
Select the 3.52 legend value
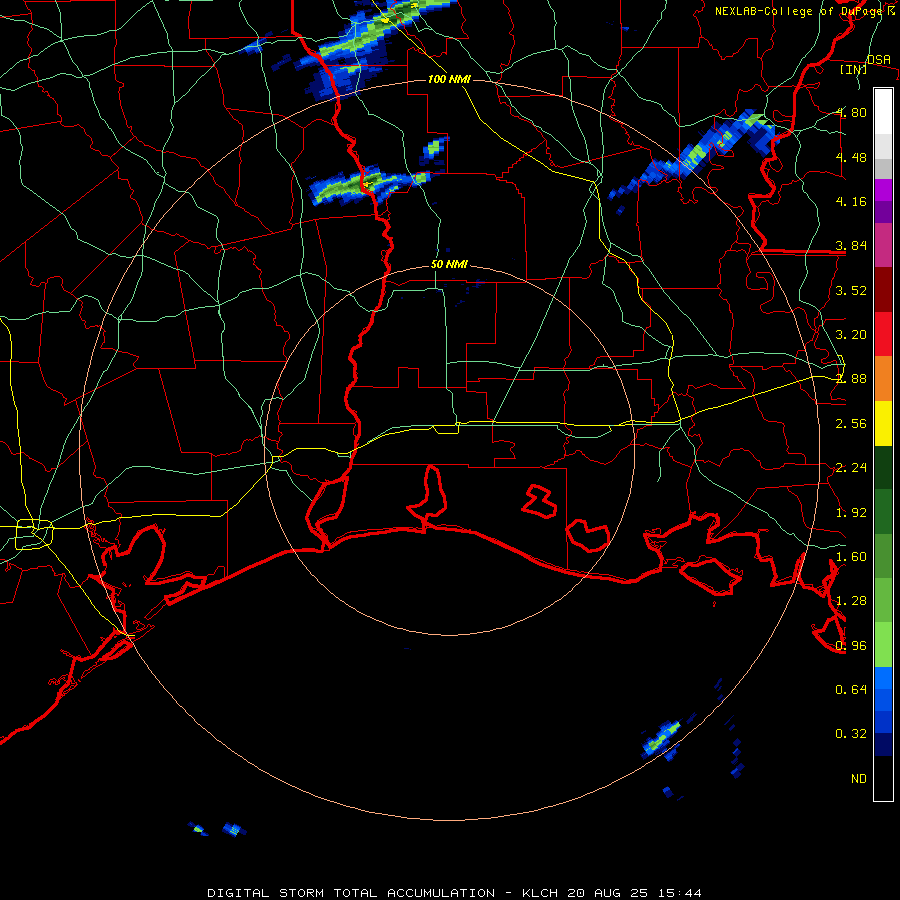point(851,290)
